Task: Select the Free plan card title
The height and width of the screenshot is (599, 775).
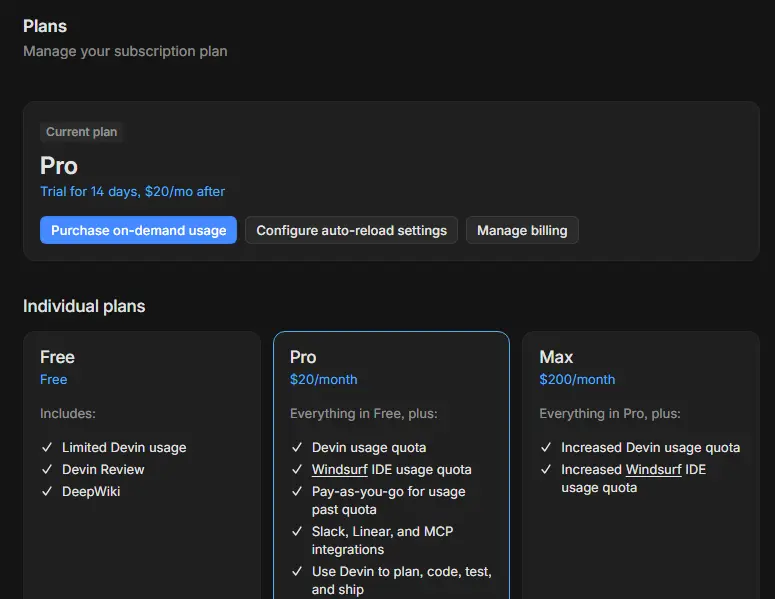Action: click(x=57, y=357)
